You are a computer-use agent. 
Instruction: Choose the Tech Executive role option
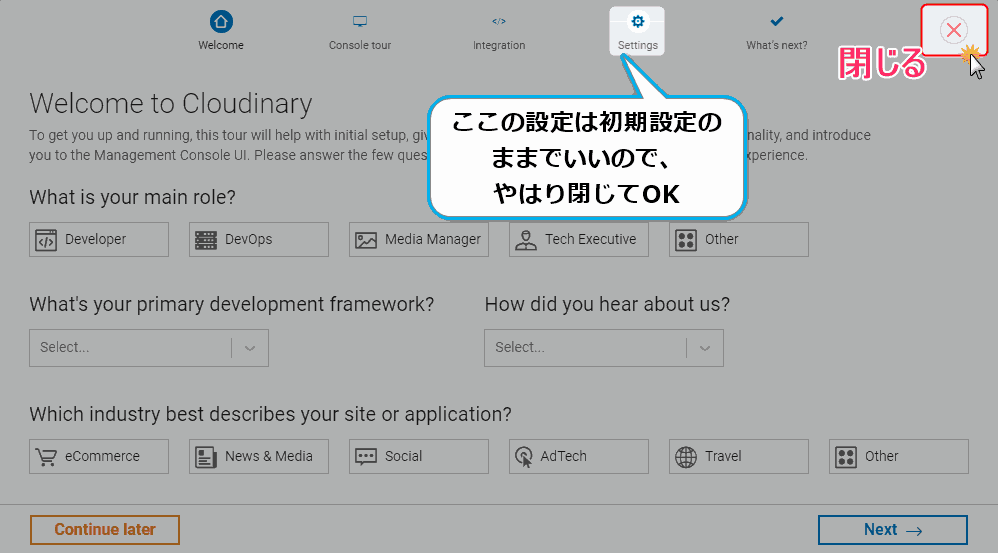(x=579, y=239)
